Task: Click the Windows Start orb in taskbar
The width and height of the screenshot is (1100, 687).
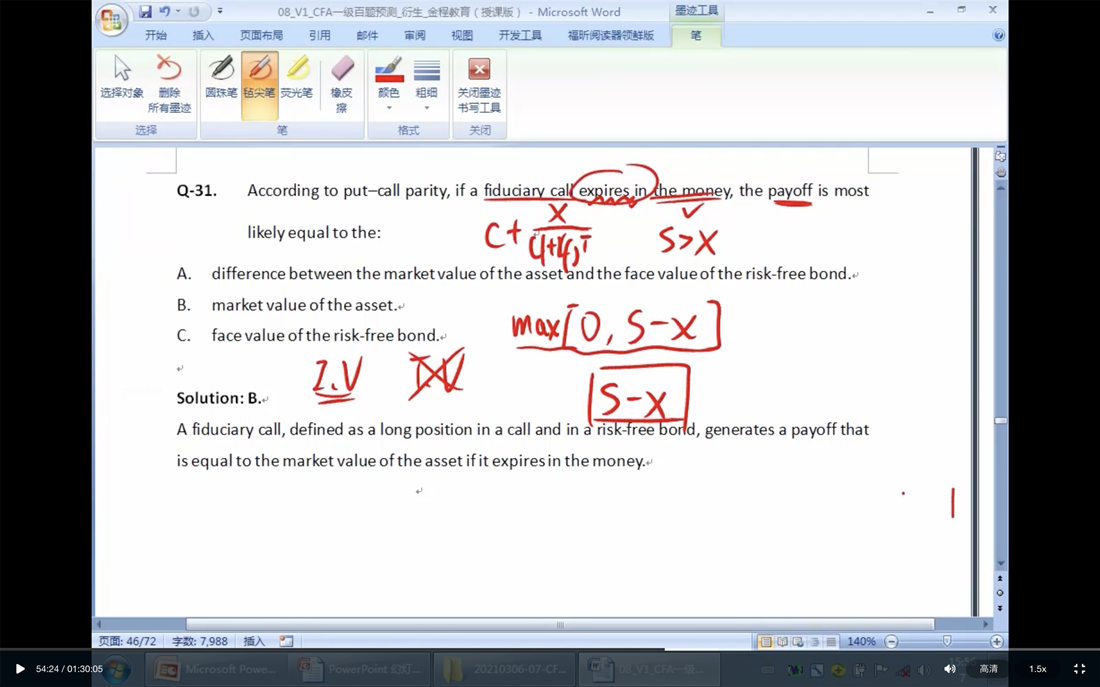Action: click(x=116, y=669)
